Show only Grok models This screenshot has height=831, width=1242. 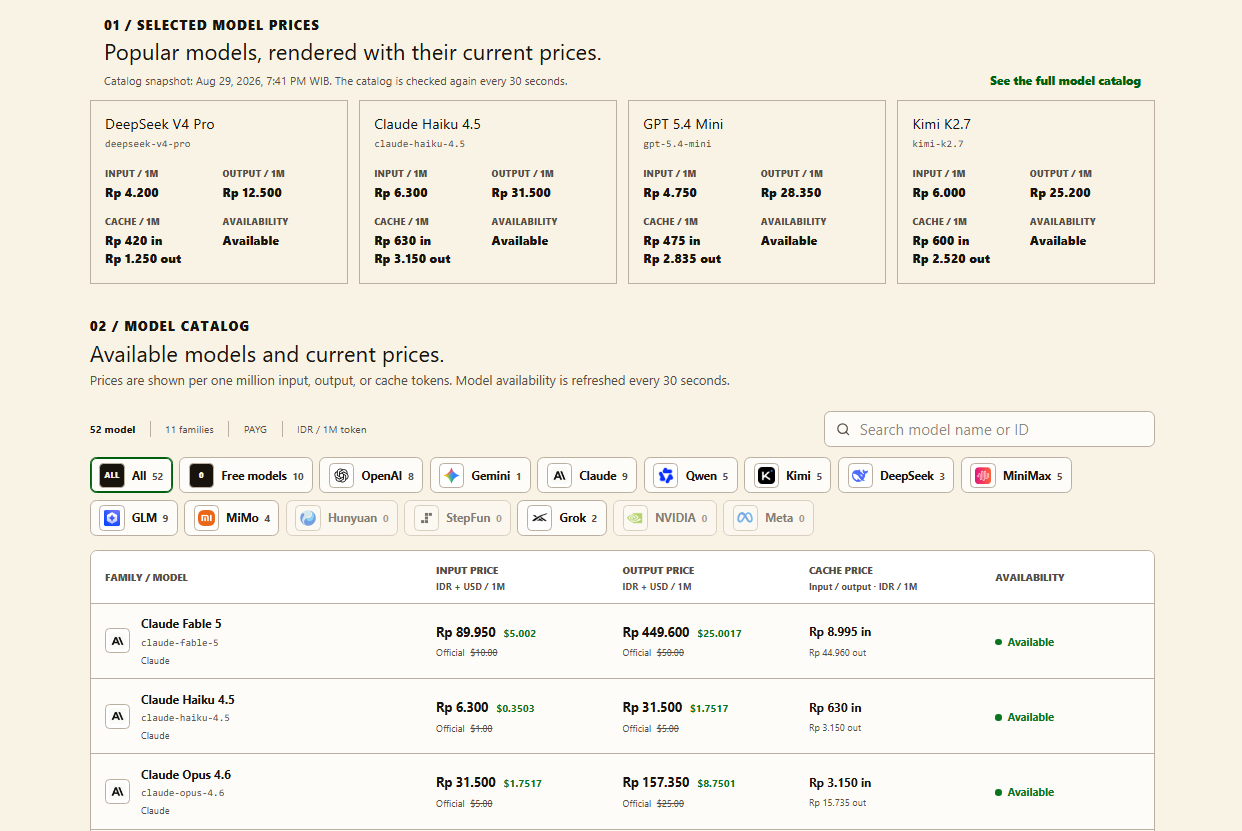(562, 518)
